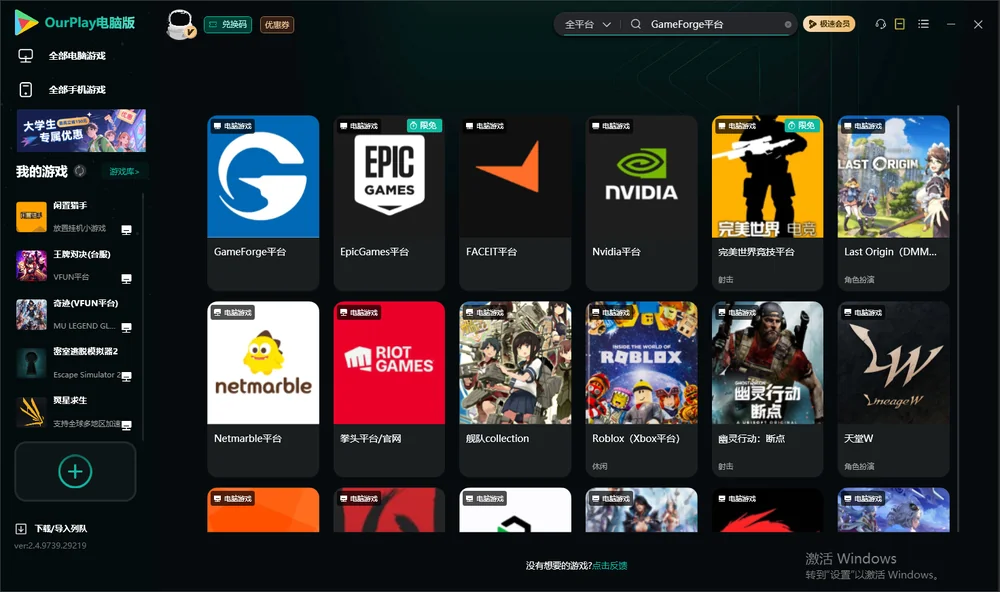Open 下载/导入列队 download queue
This screenshot has width=1000, height=592.
(52, 529)
